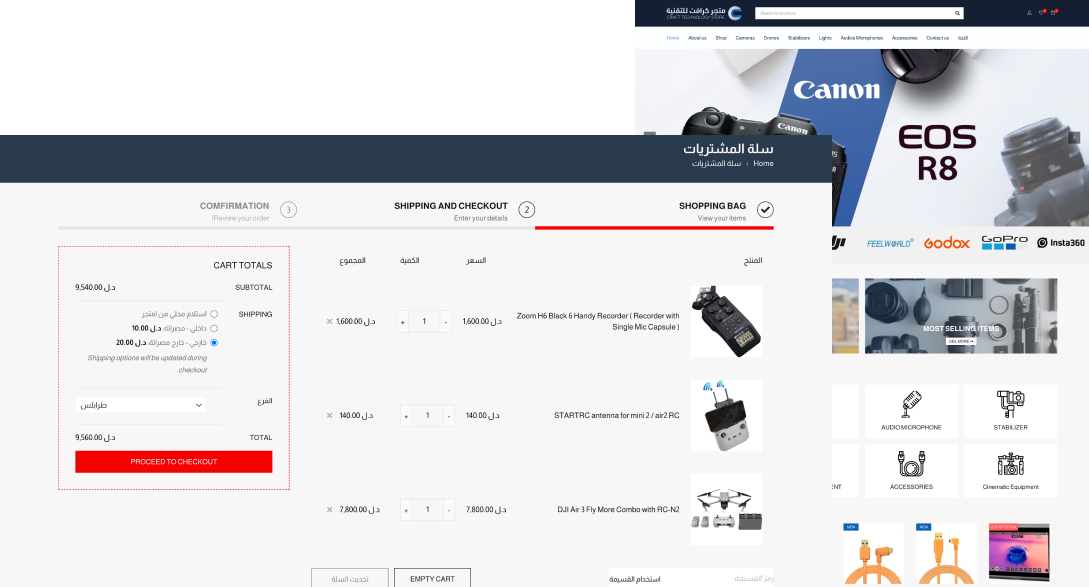The image size is (1089, 587).
Task: Click the Empty Cart button
Action: (x=432, y=579)
